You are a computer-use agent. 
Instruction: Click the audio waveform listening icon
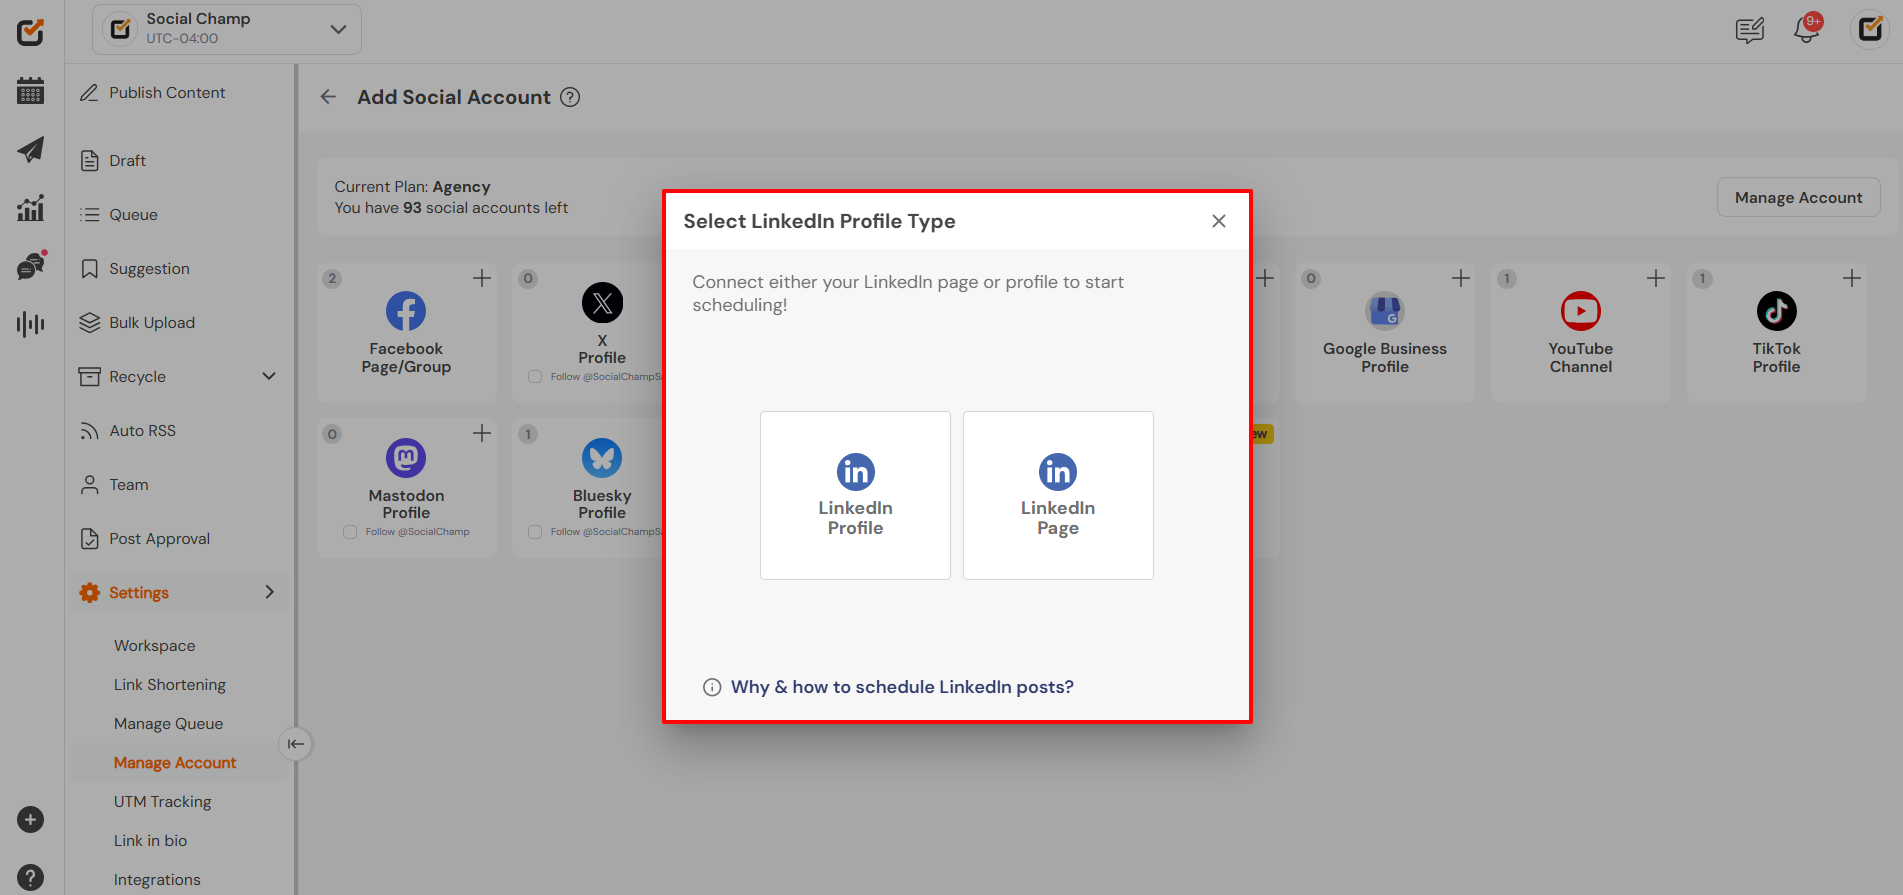30,324
